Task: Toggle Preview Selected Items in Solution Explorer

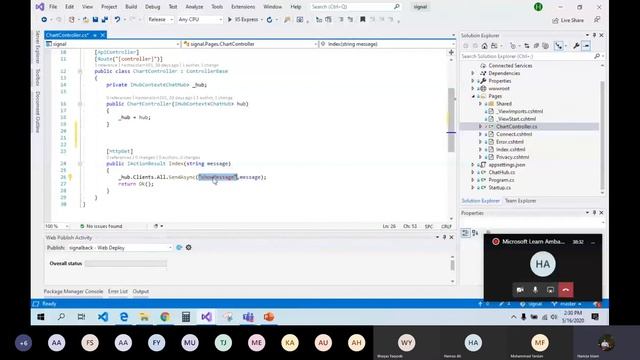Action: pos(586,46)
